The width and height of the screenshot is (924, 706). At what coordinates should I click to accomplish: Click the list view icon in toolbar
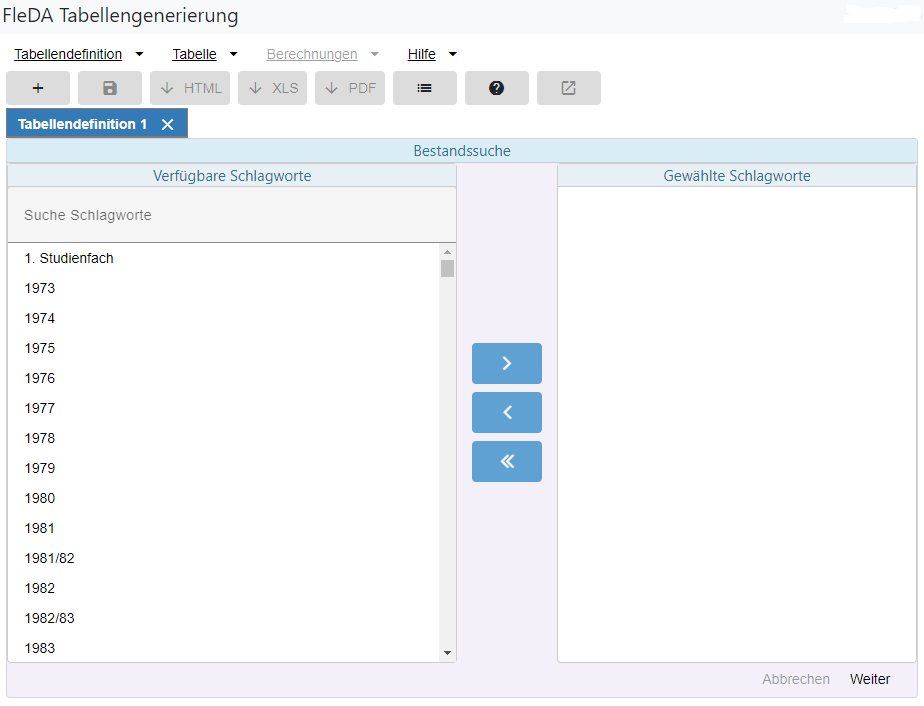tap(424, 88)
